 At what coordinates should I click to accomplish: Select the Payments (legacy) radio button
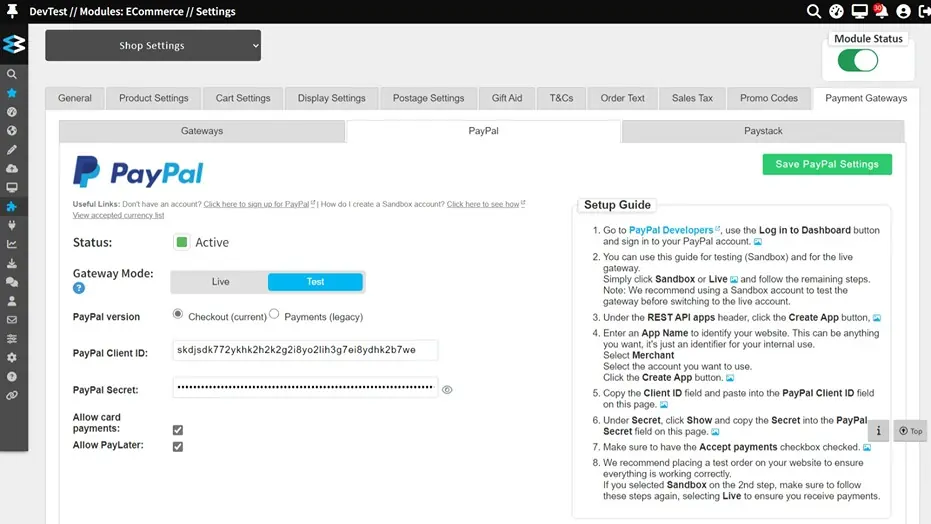(274, 314)
